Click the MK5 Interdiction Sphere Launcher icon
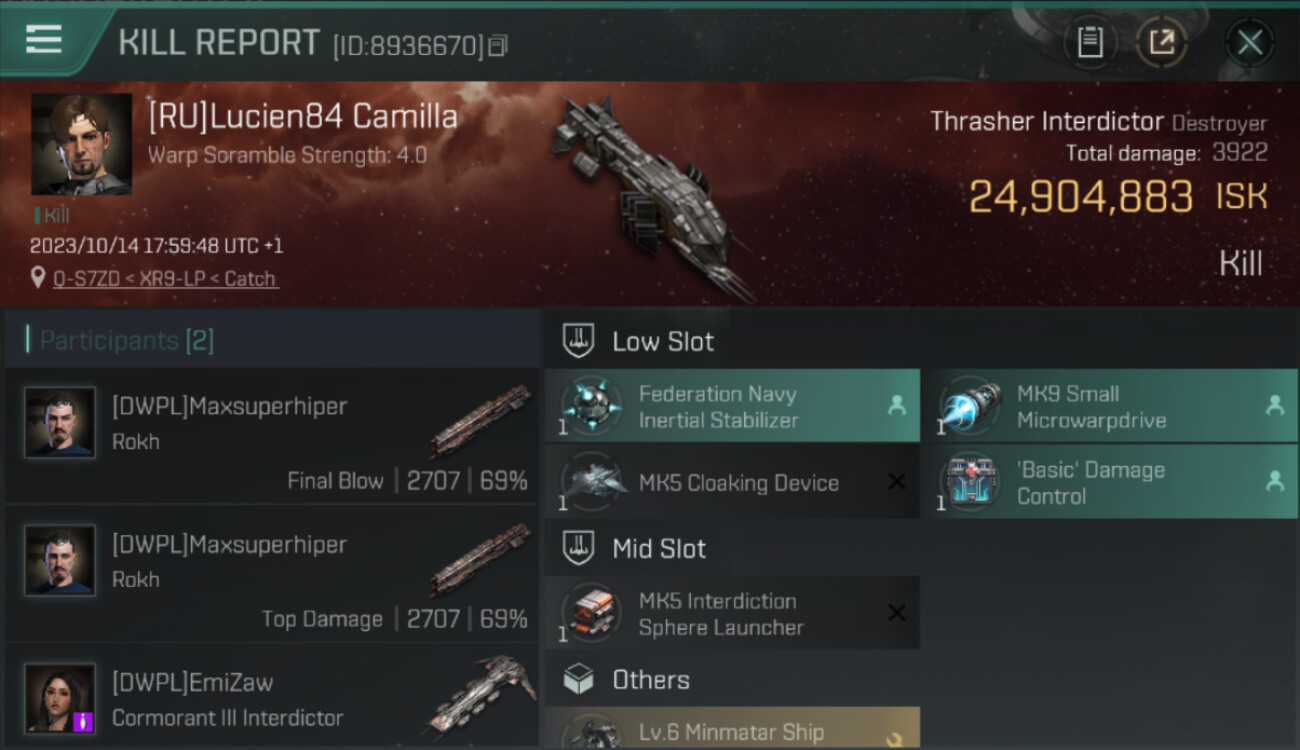Image resolution: width=1300 pixels, height=750 pixels. tap(592, 613)
